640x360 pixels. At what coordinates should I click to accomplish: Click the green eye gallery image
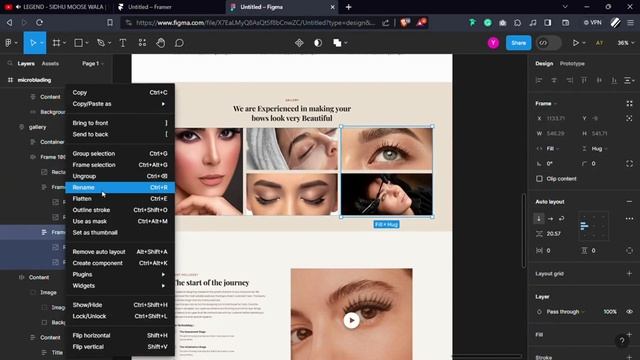click(x=387, y=149)
